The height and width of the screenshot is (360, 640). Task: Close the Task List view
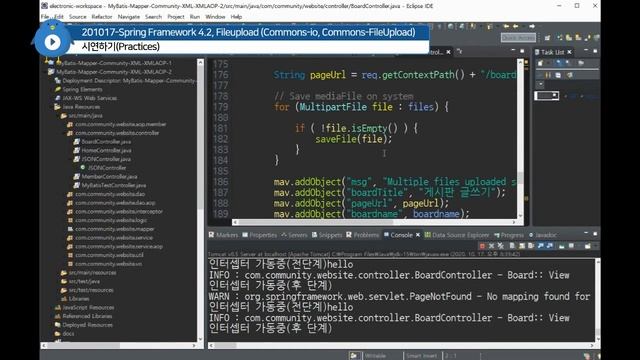pos(569,52)
